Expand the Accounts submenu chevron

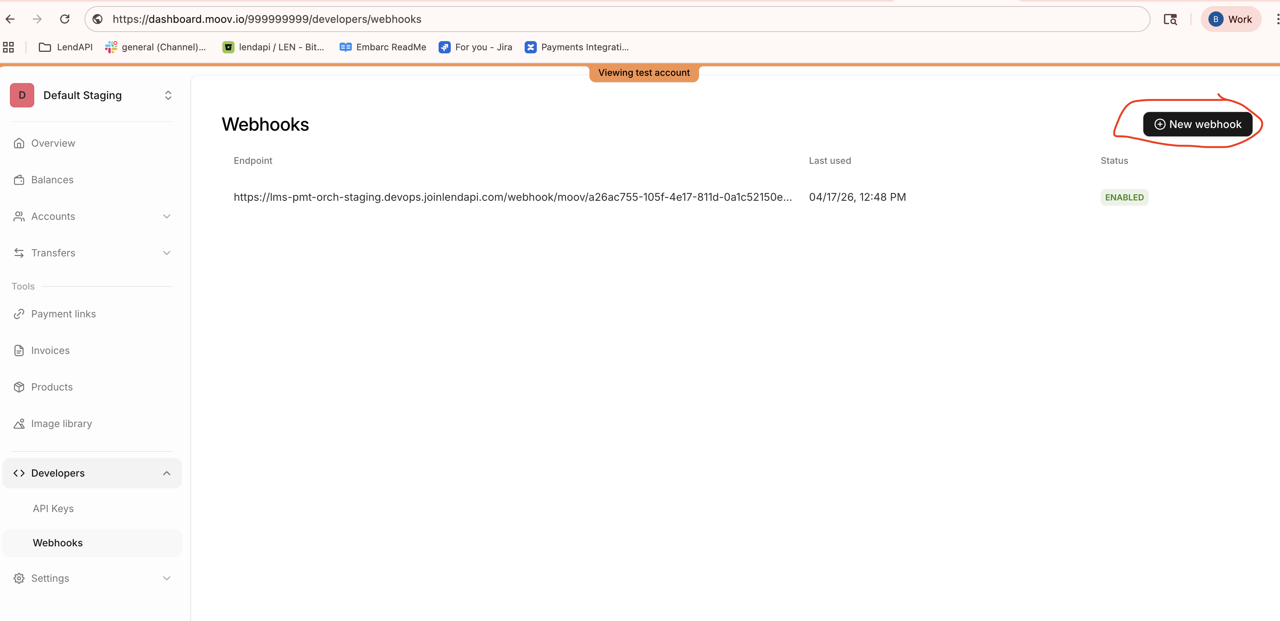pos(167,216)
